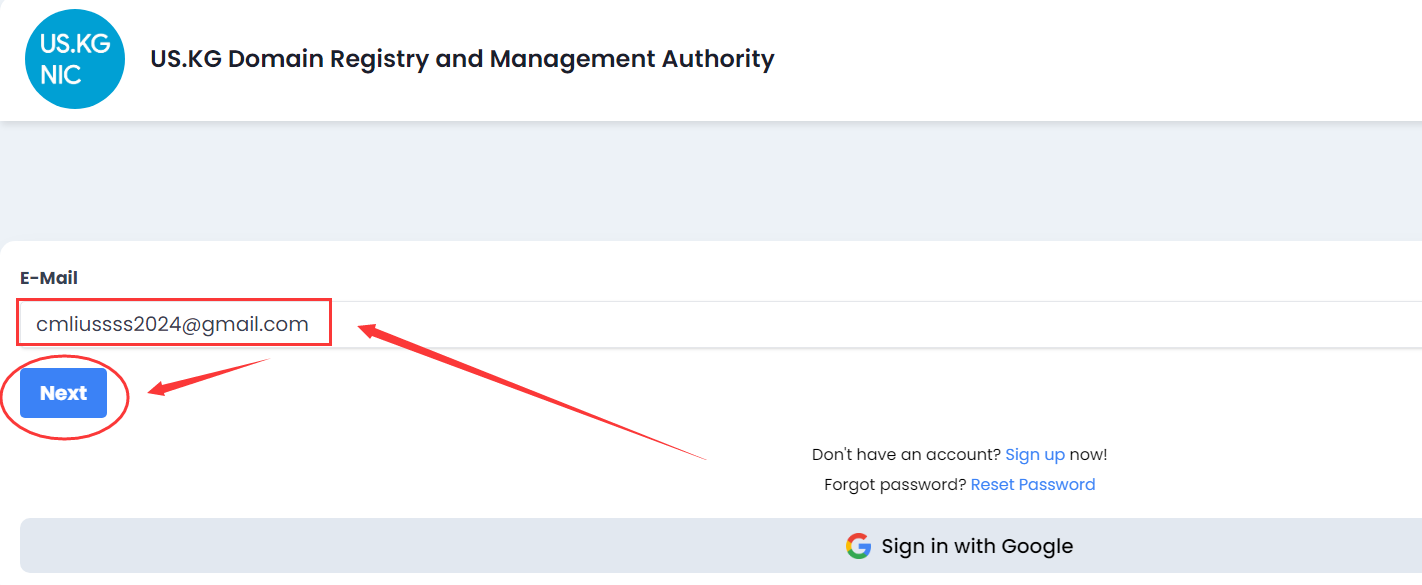1422x585 pixels.
Task: Click the "Don't have an account?" text
Action: click(906, 454)
